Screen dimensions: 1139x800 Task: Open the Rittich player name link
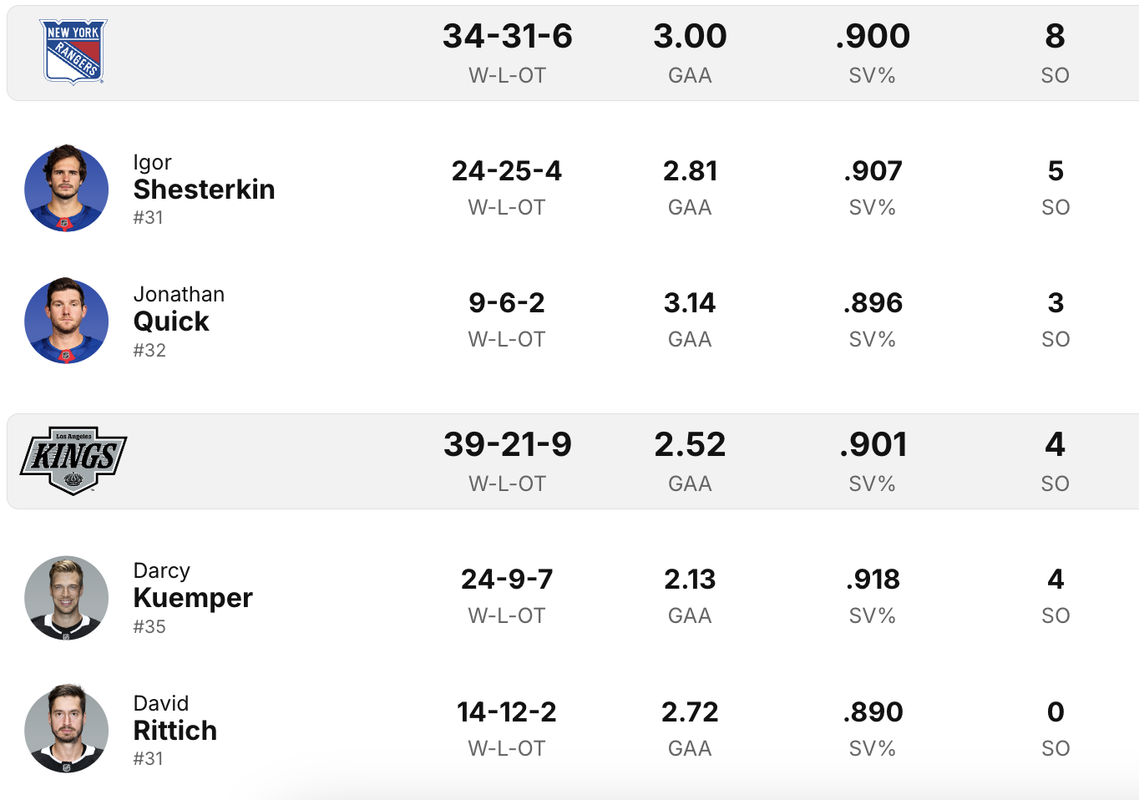175,730
